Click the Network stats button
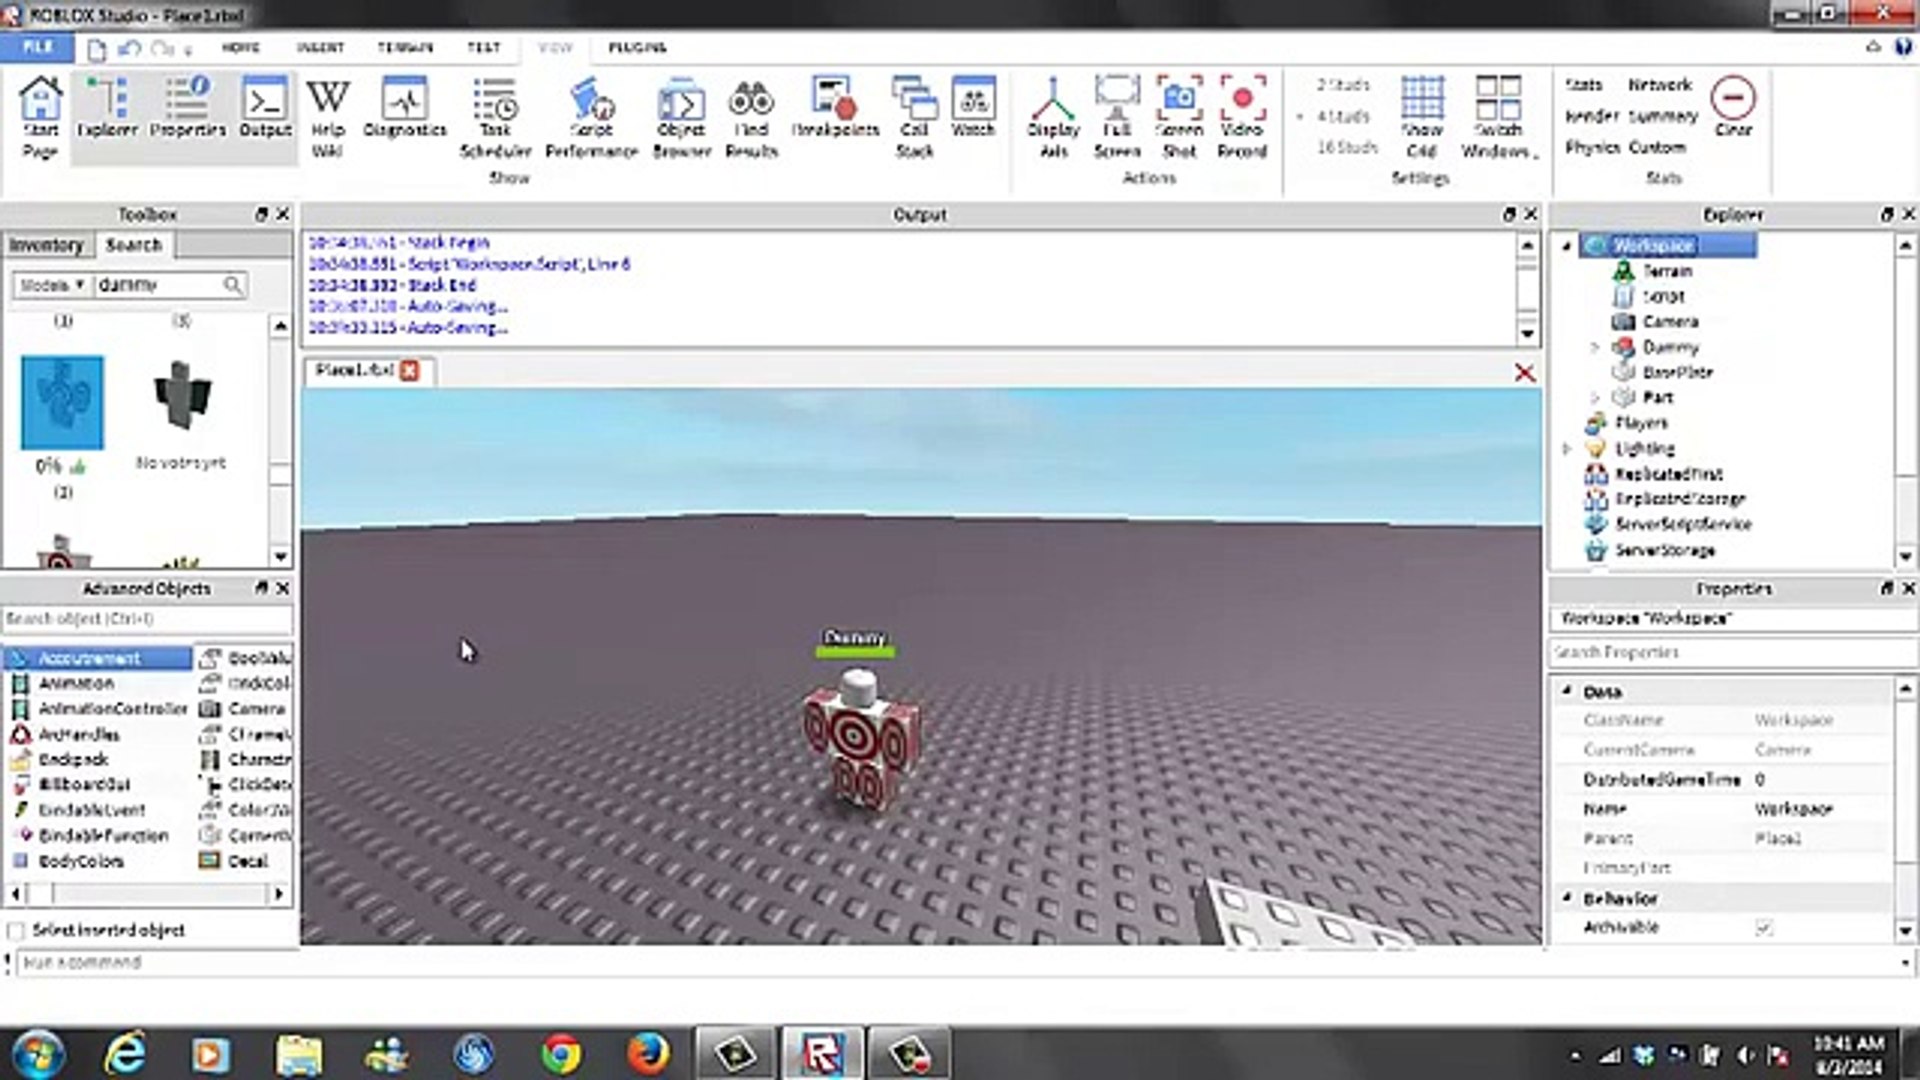The image size is (1920, 1080). (1659, 85)
